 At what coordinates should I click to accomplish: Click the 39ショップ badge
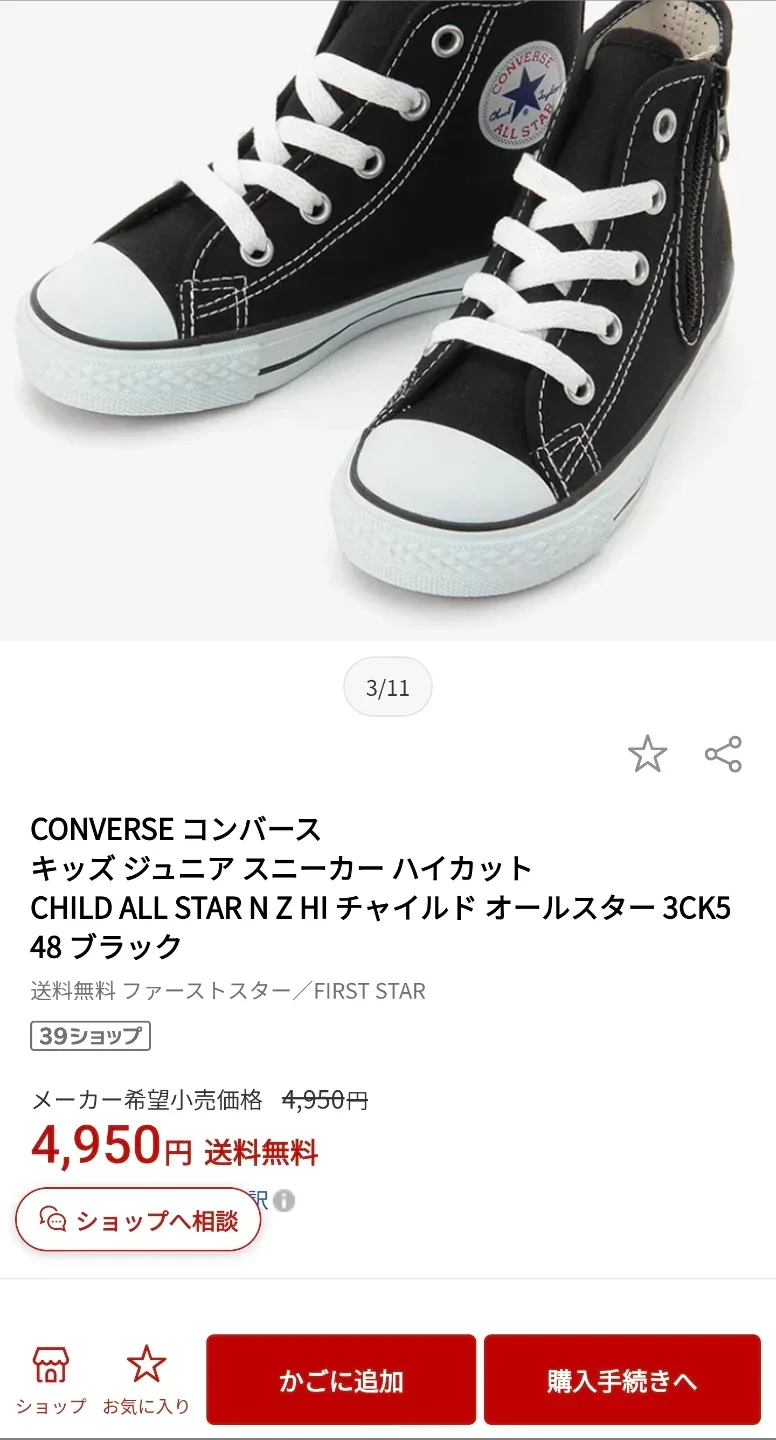(91, 1036)
